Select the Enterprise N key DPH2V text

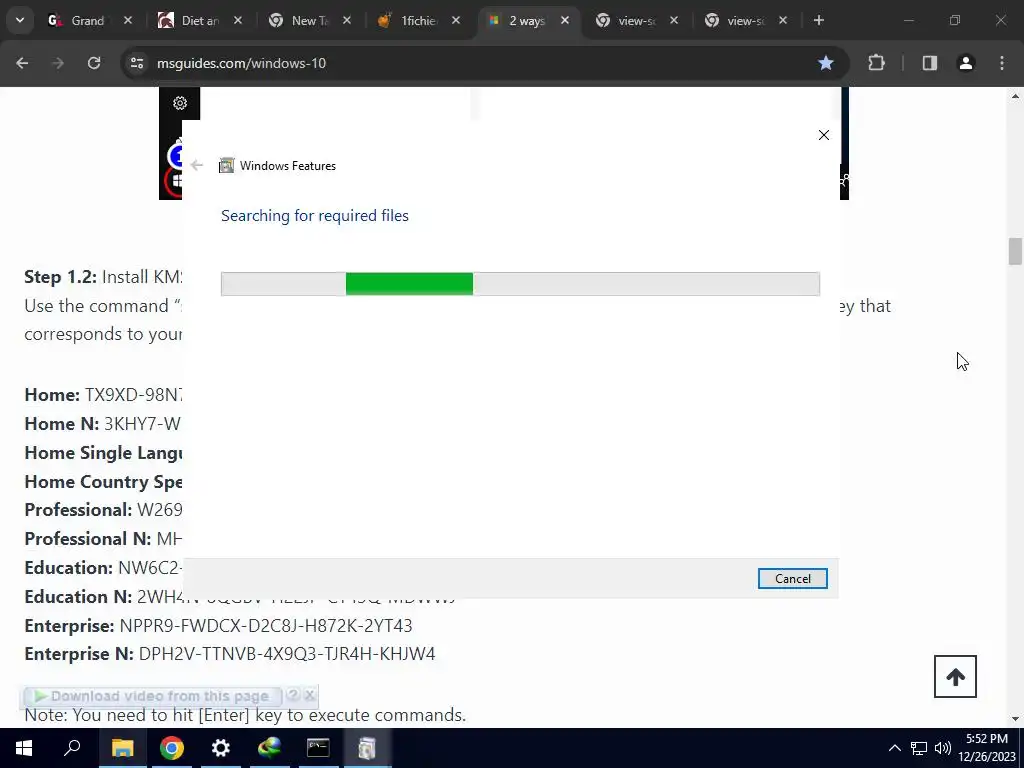click(x=287, y=654)
